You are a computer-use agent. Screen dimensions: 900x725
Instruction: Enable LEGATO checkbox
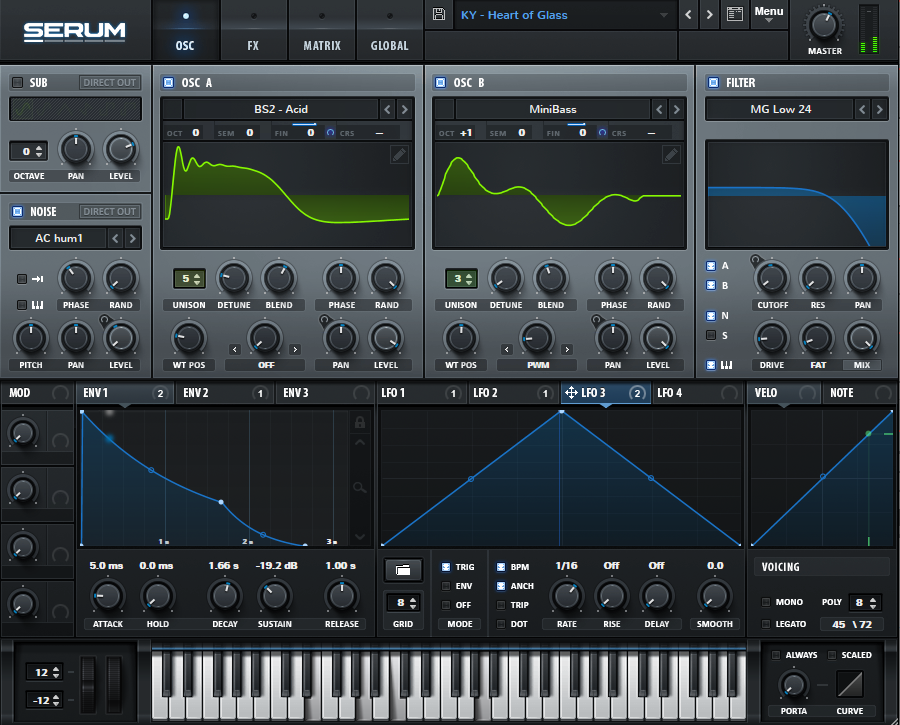pyautogui.click(x=766, y=624)
